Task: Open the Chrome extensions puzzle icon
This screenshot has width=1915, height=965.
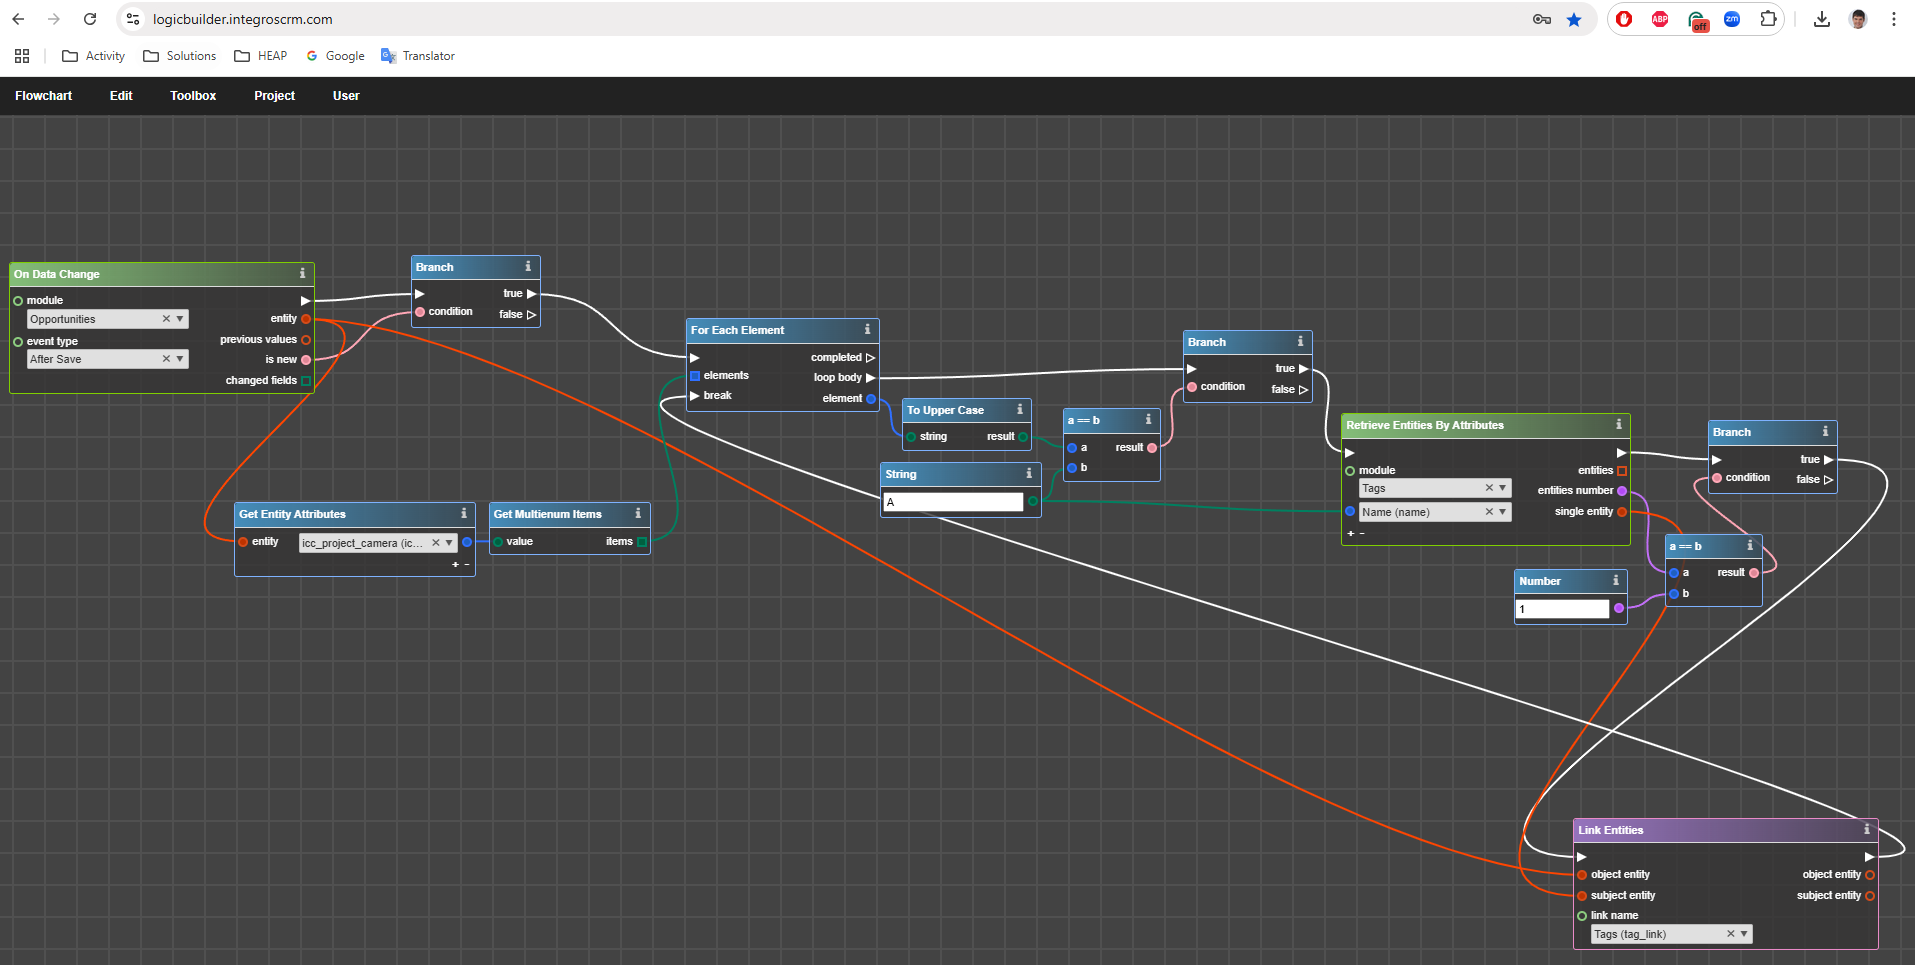Action: (x=1768, y=19)
